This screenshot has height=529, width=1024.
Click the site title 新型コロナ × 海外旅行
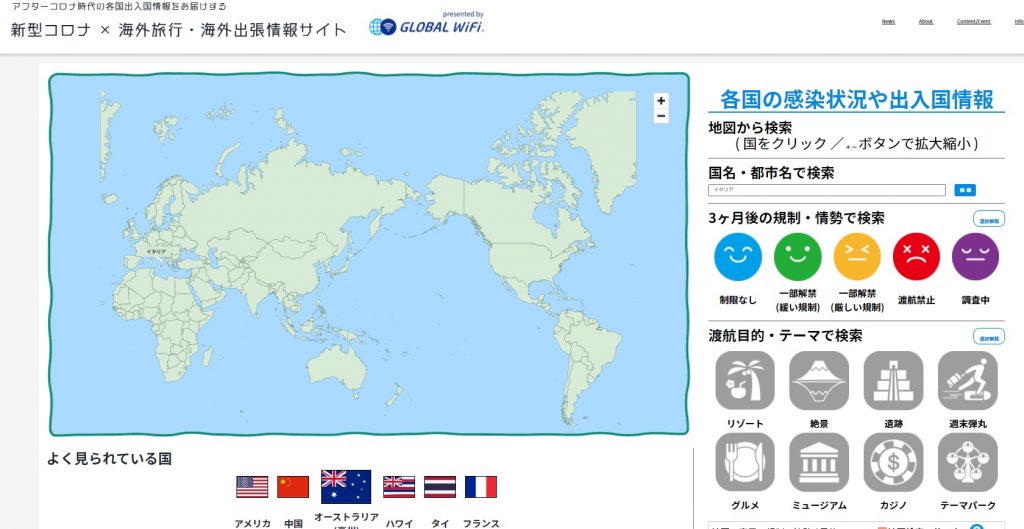coord(178,30)
